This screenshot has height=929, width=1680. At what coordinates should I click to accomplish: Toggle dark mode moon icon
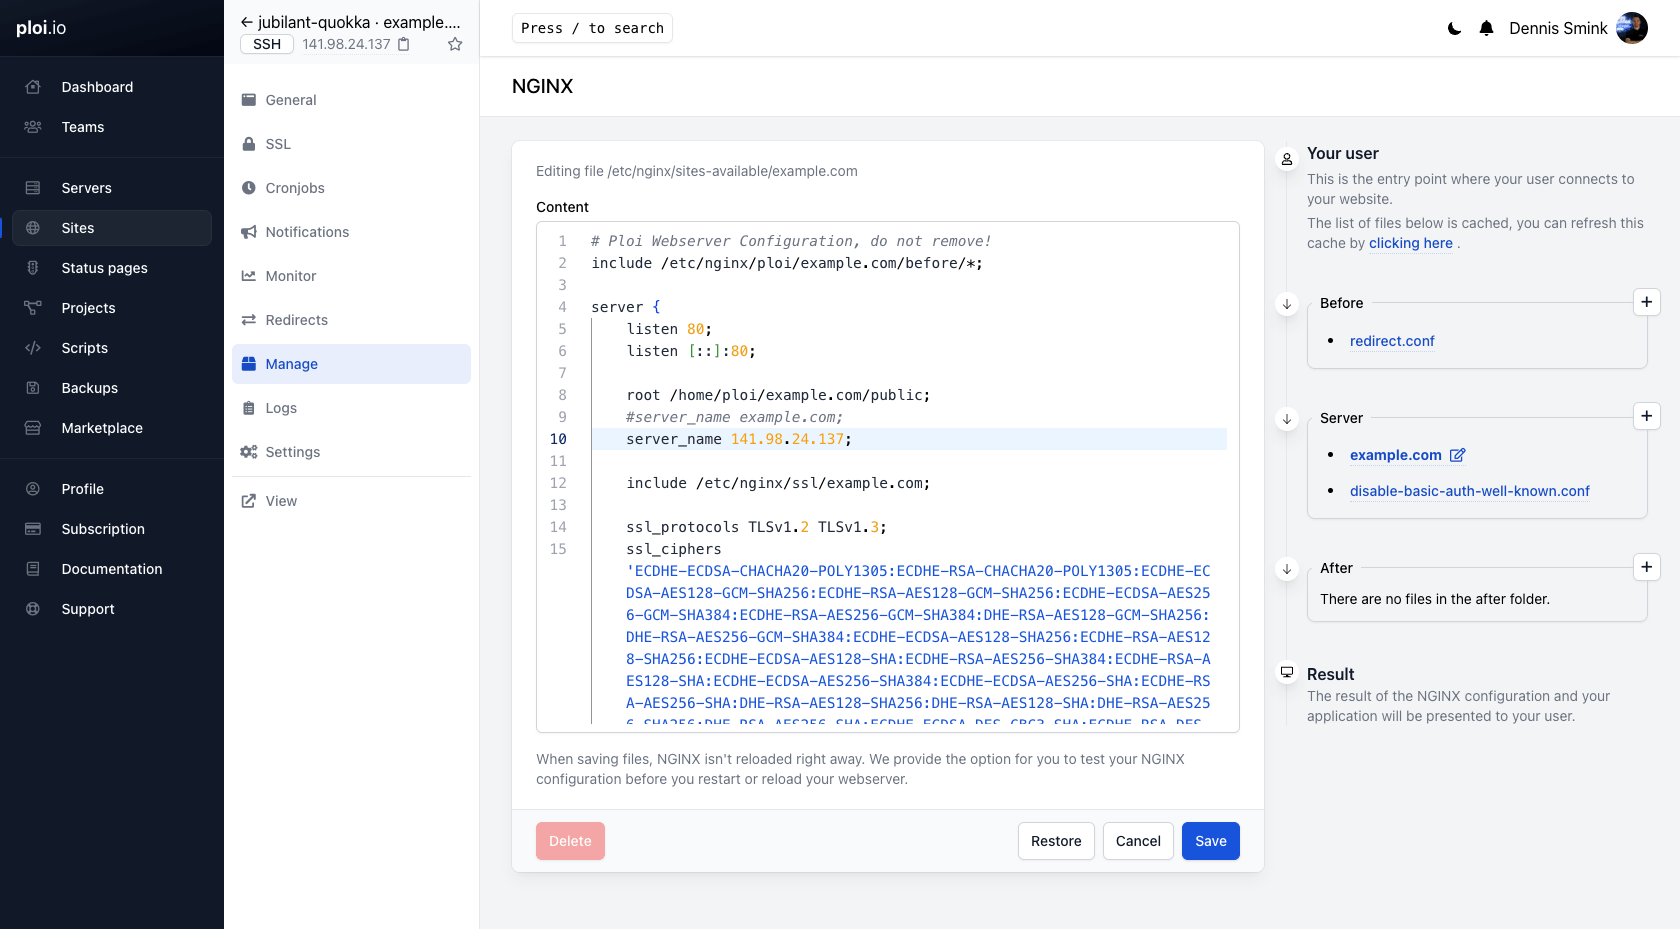1455,28
